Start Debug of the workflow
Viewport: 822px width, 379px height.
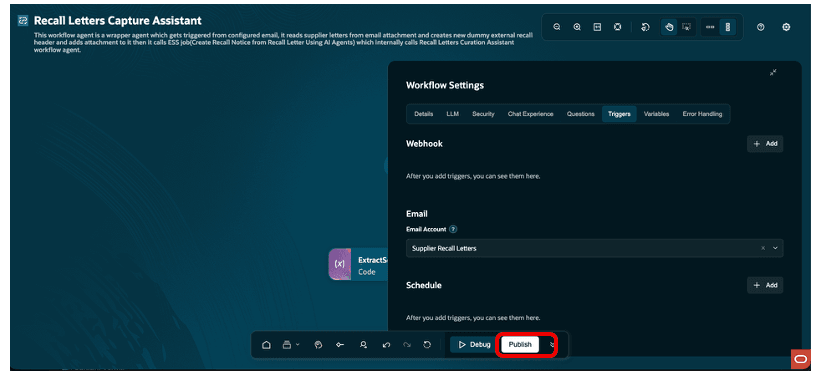tap(474, 345)
